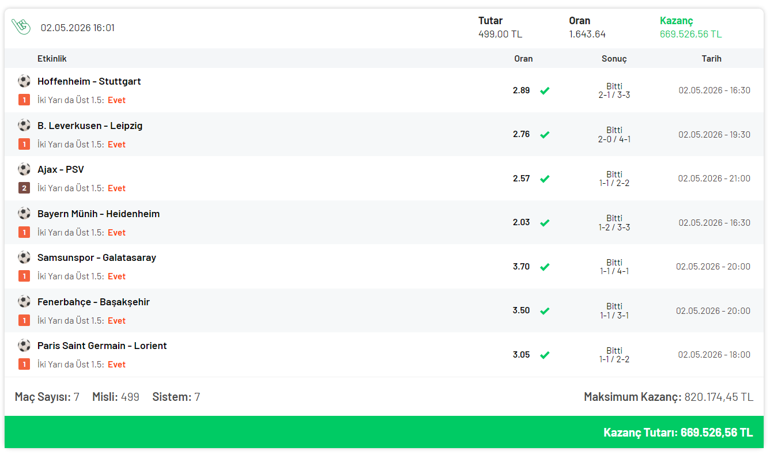
Task: Click soccer ball icon for B. Leverkusen - Leipzig
Action: point(24,125)
